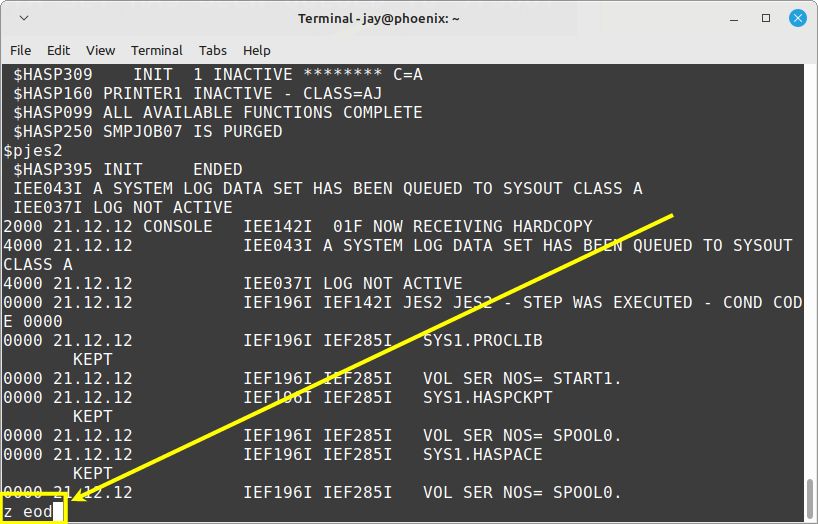Click the 'IEE142I 01F NOW RECEIVING HARDCOPY' message
This screenshot has height=524, width=818.
pyautogui.click(x=418, y=227)
